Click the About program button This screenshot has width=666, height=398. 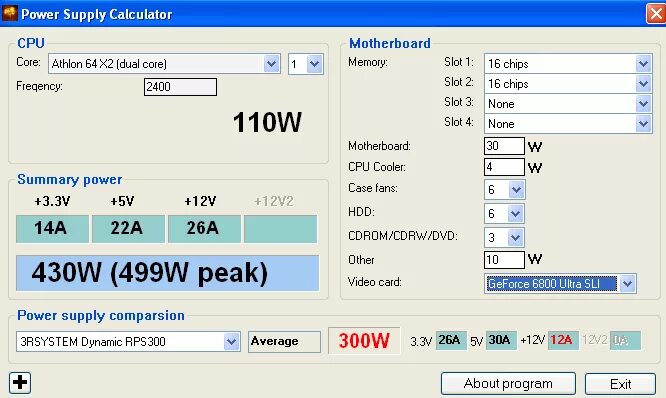point(508,384)
